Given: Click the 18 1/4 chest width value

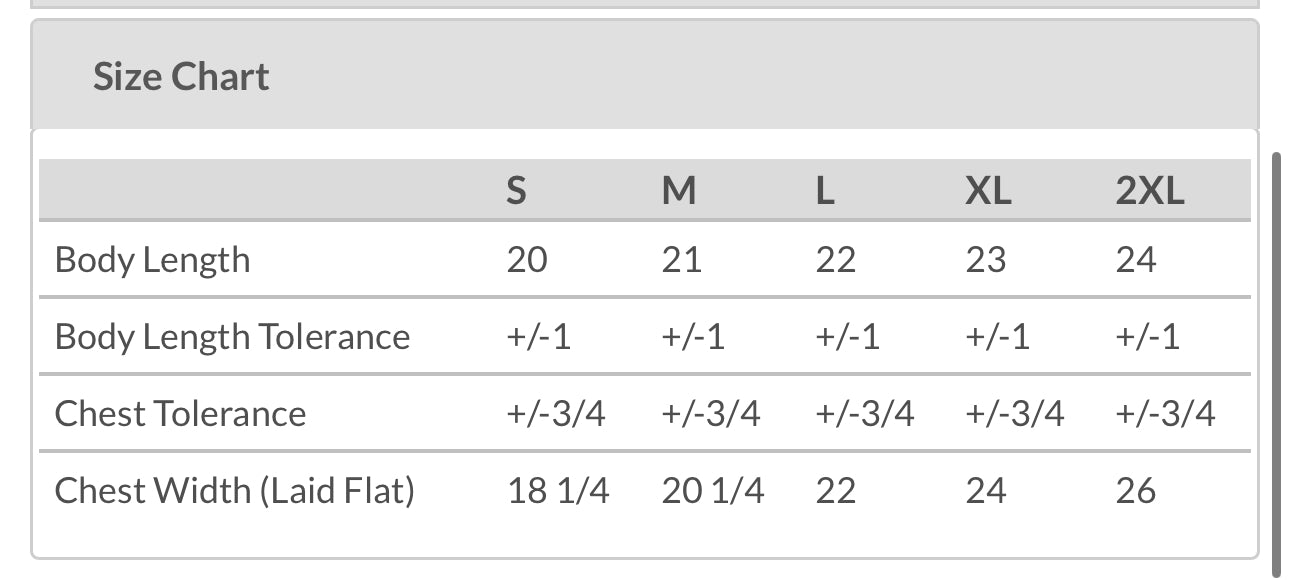Looking at the screenshot, I should click(558, 491).
